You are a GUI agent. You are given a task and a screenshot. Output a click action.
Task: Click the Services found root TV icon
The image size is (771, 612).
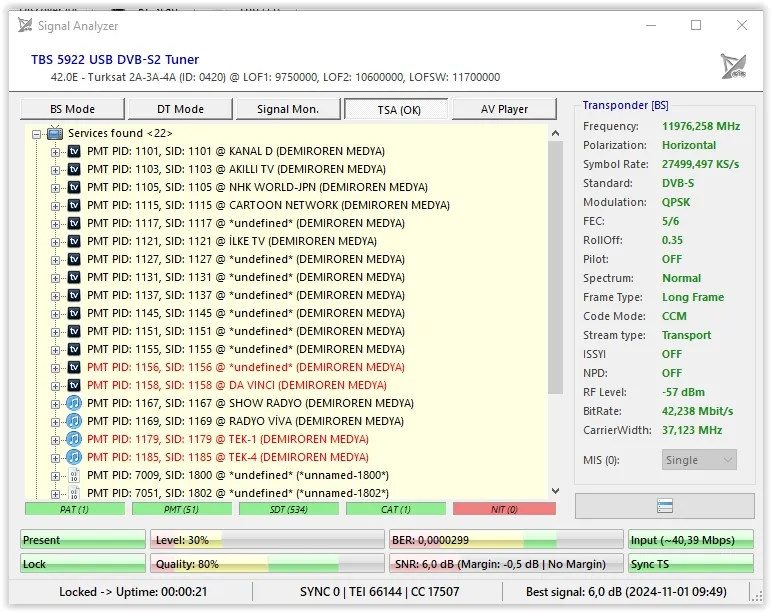click(55, 133)
